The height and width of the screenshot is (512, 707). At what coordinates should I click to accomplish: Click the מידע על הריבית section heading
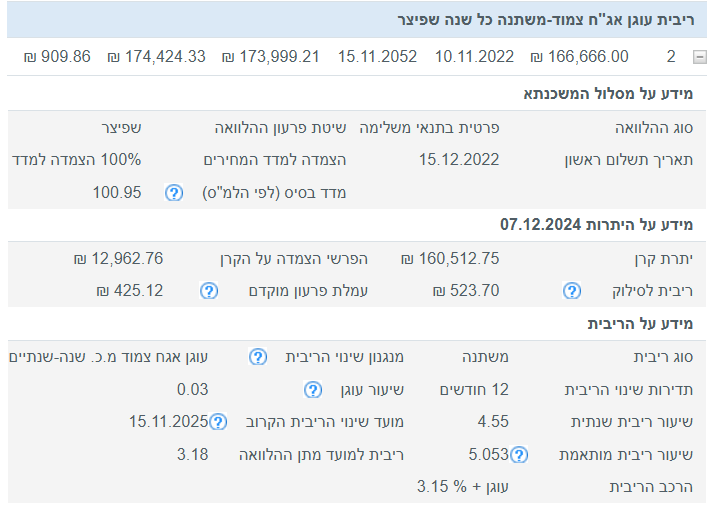click(x=646, y=323)
